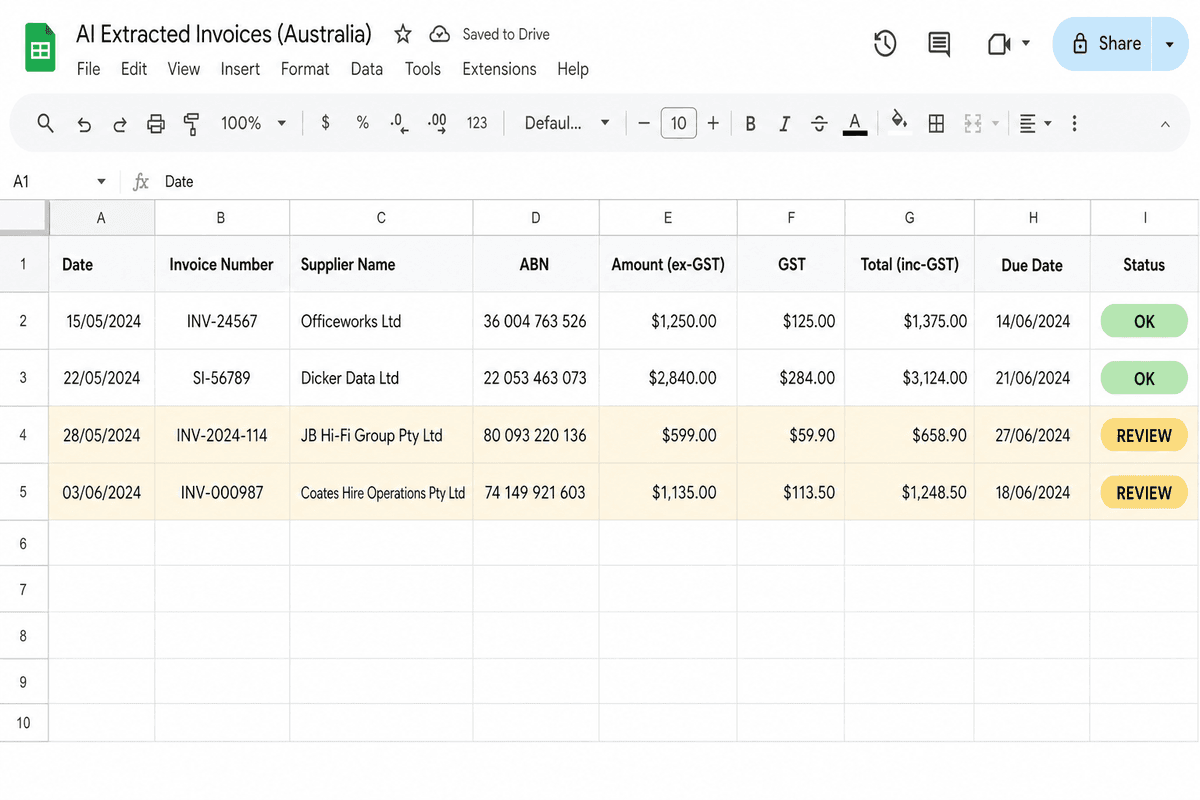This screenshot has width=1200, height=800.
Task: Format selection as currency
Action: (325, 123)
